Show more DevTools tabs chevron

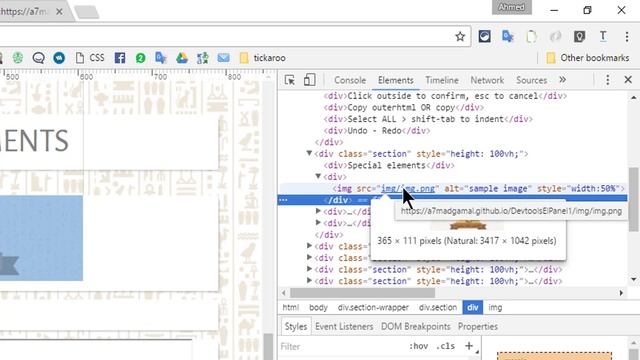click(x=562, y=80)
